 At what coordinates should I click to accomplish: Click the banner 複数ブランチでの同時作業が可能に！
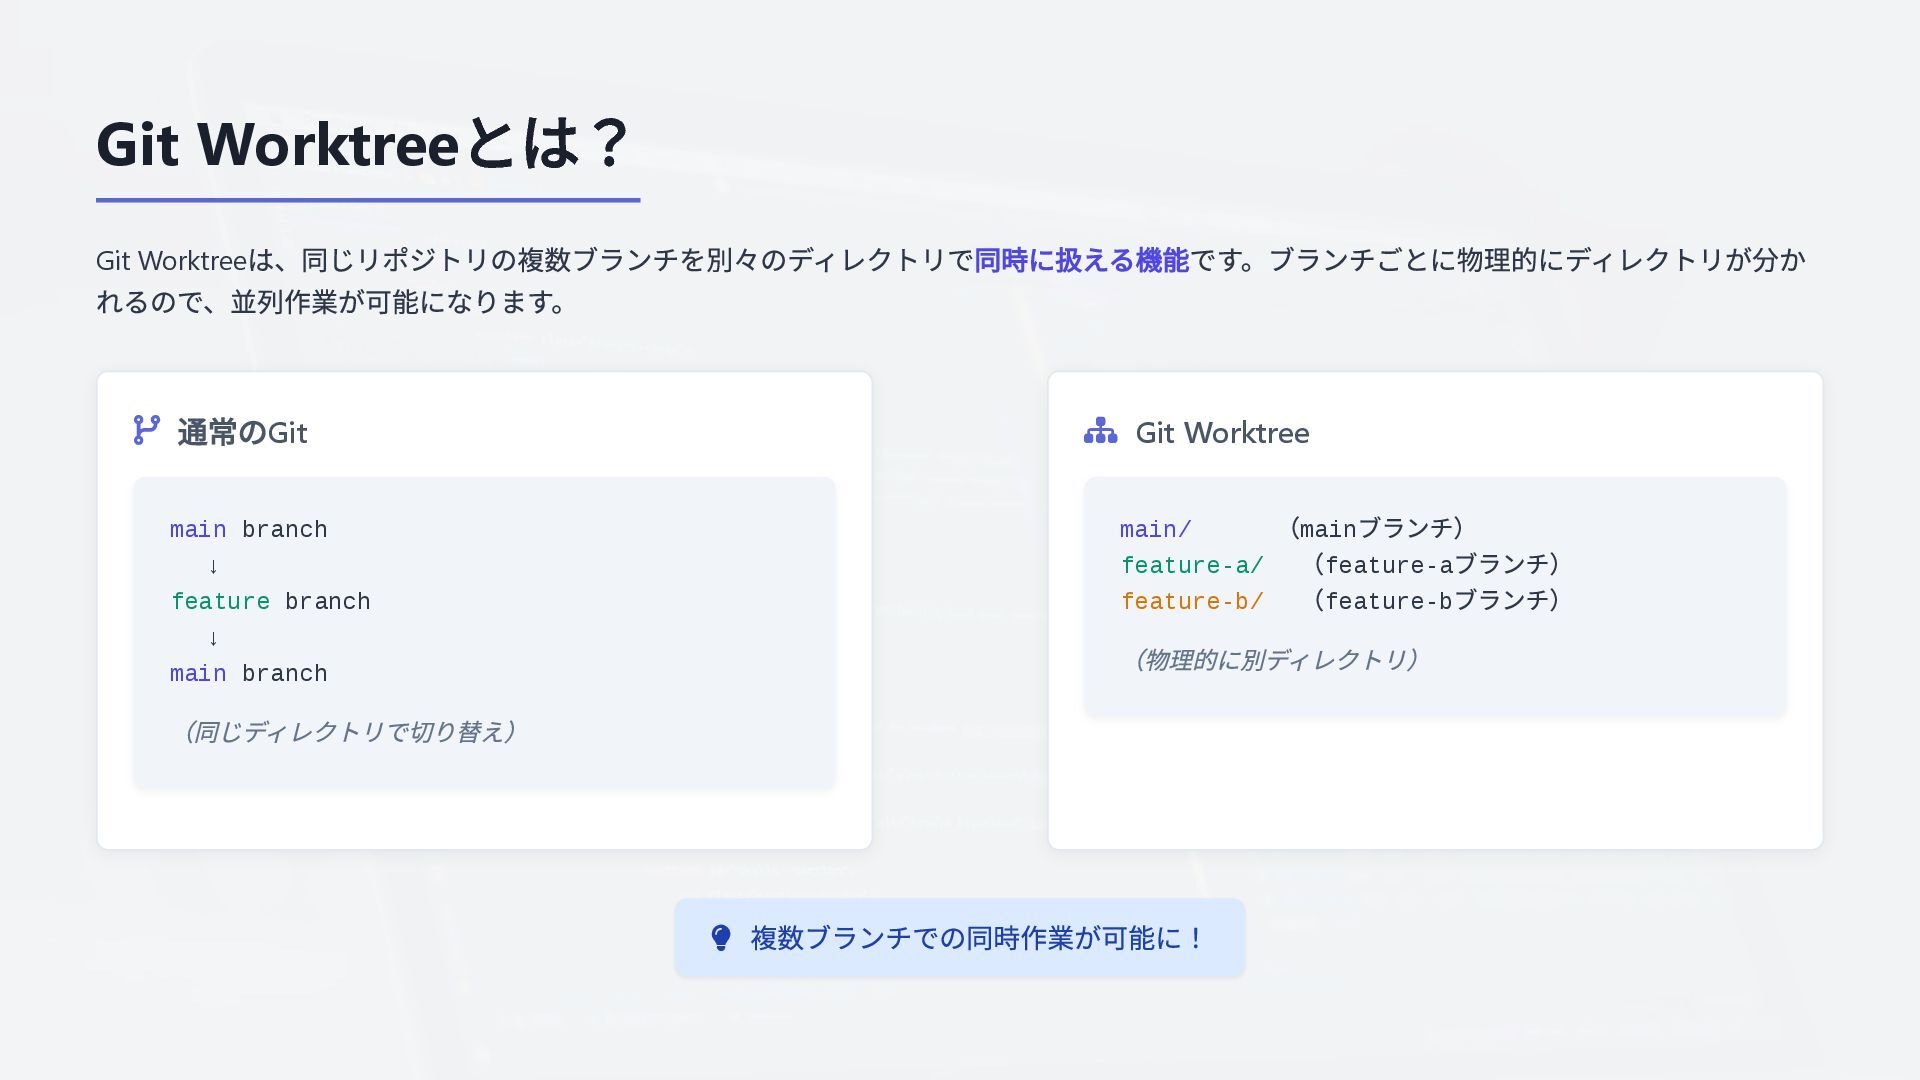[x=978, y=938]
